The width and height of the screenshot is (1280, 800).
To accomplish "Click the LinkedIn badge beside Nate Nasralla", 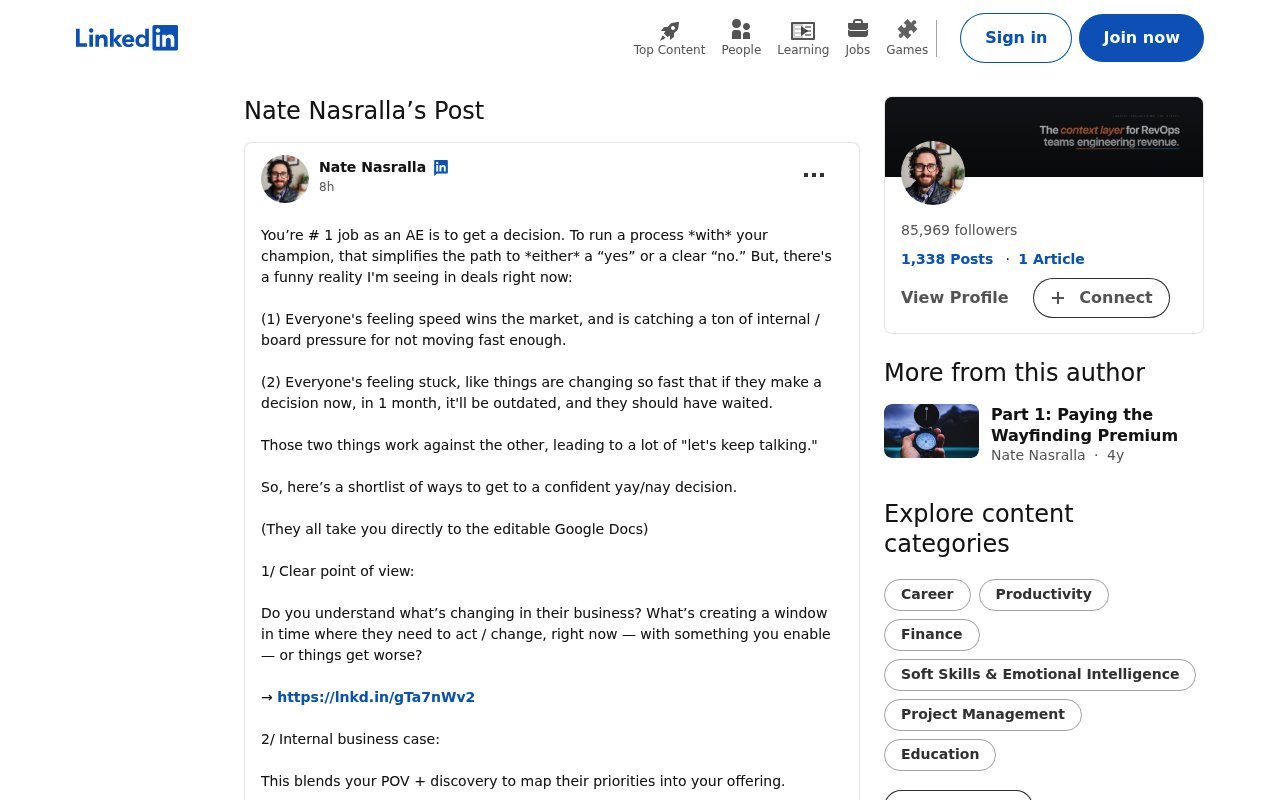I will [441, 167].
